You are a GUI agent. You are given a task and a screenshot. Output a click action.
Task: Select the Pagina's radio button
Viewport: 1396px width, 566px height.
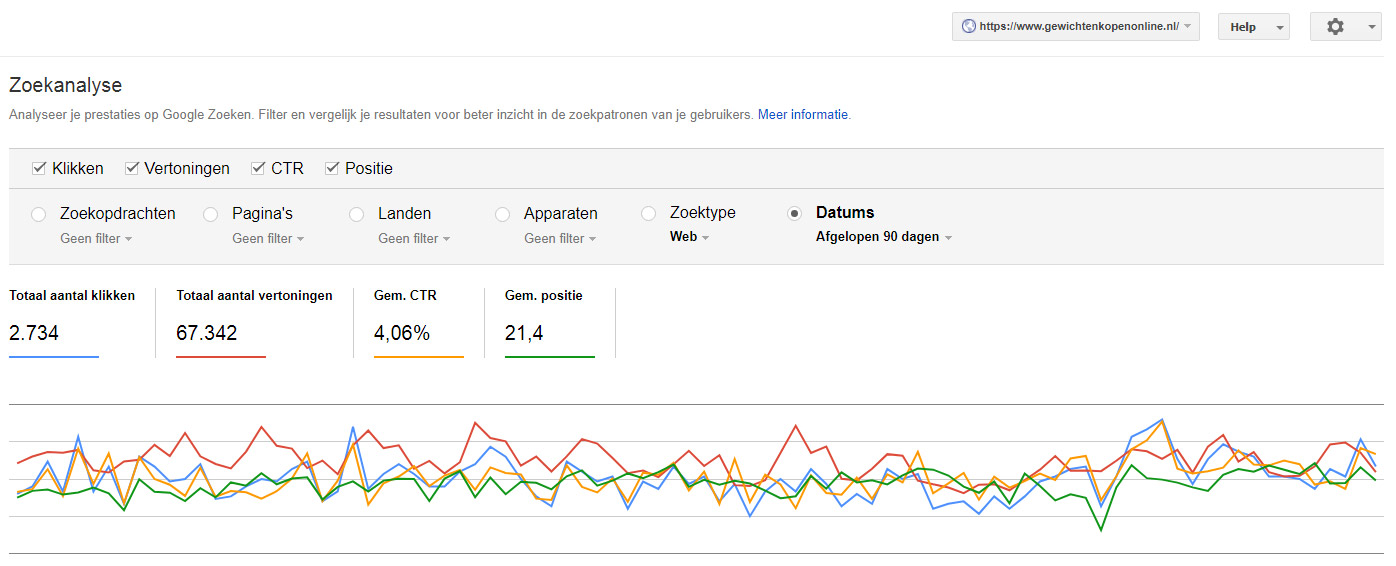pos(210,214)
